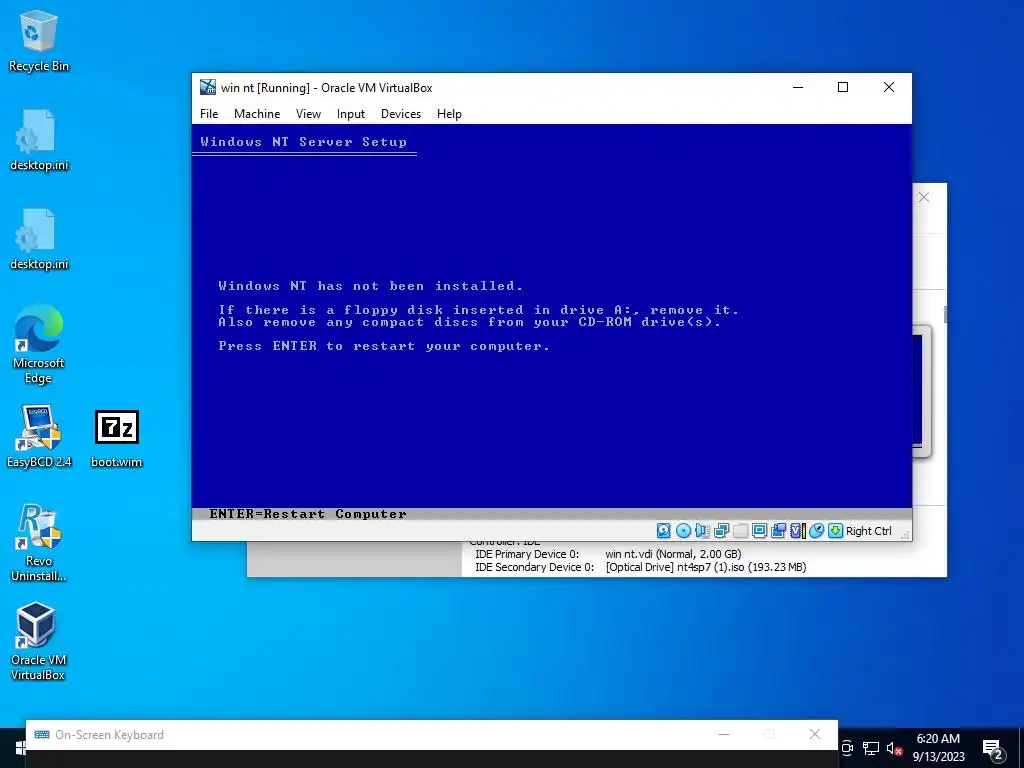Click the Windows Start button
This screenshot has width=1024, height=768.
[18, 748]
